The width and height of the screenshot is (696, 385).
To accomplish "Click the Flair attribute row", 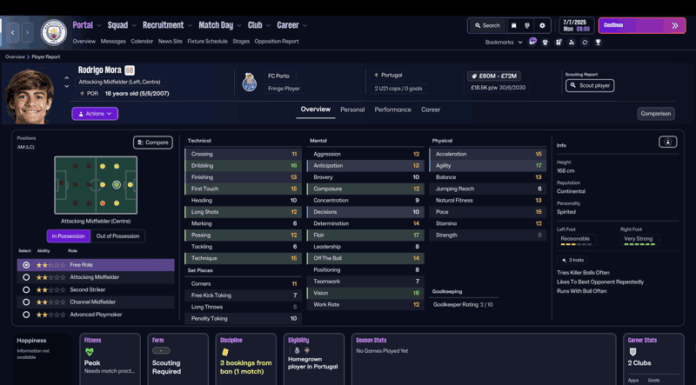I will (x=365, y=235).
